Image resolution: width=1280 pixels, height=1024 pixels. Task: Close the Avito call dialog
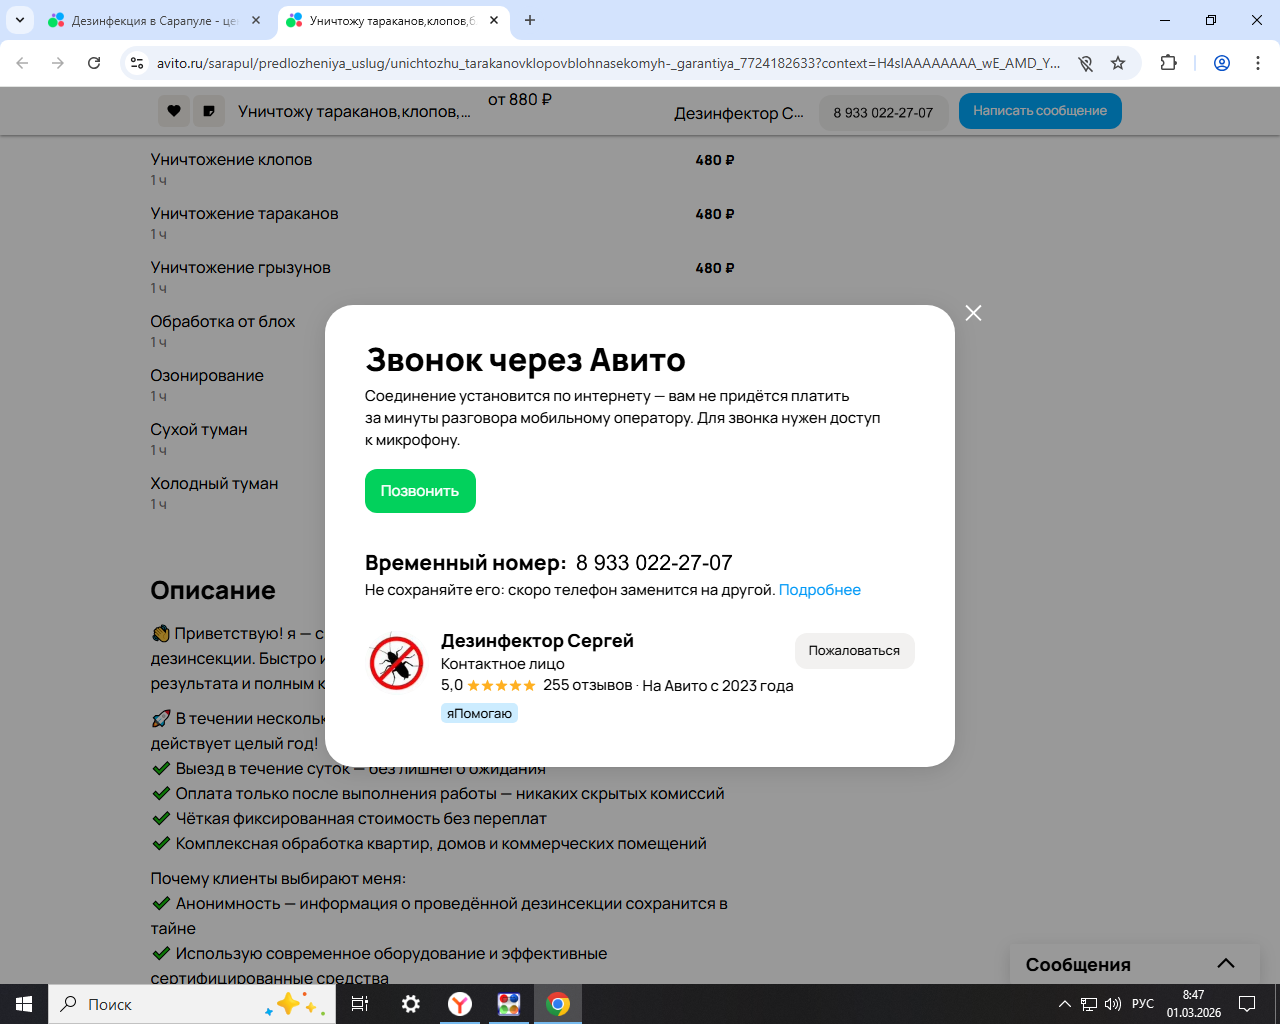(x=973, y=313)
